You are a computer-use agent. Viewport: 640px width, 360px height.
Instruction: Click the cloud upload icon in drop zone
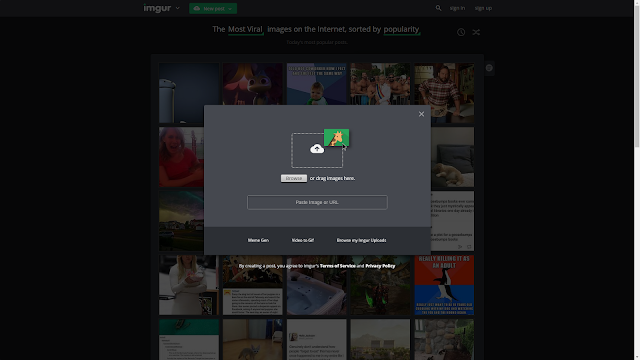pos(317,149)
